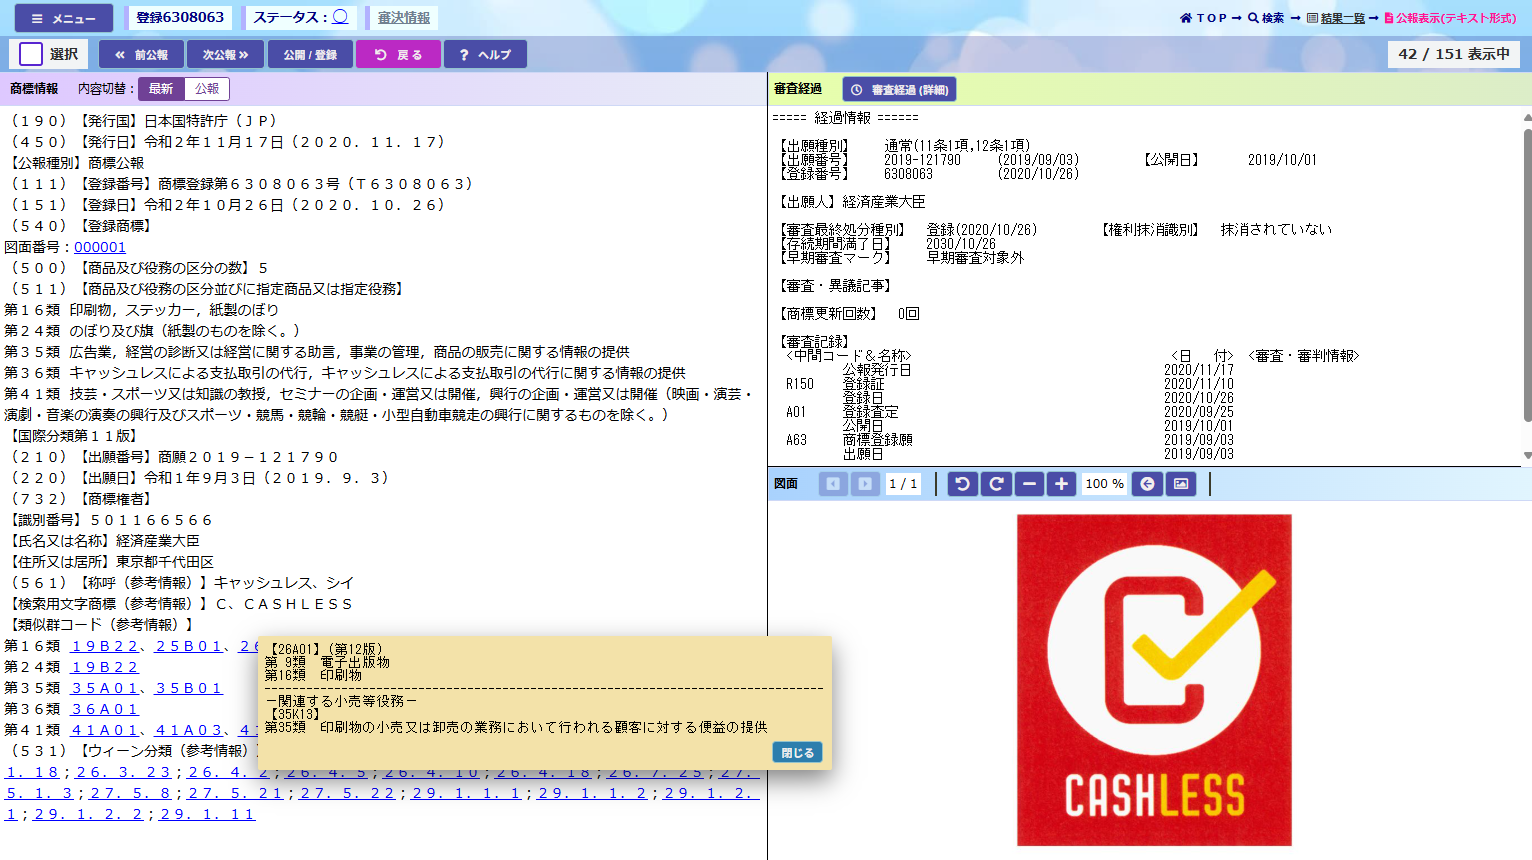The image size is (1532, 860).
Task: Open the ヘルプ help button
Action: (485, 54)
